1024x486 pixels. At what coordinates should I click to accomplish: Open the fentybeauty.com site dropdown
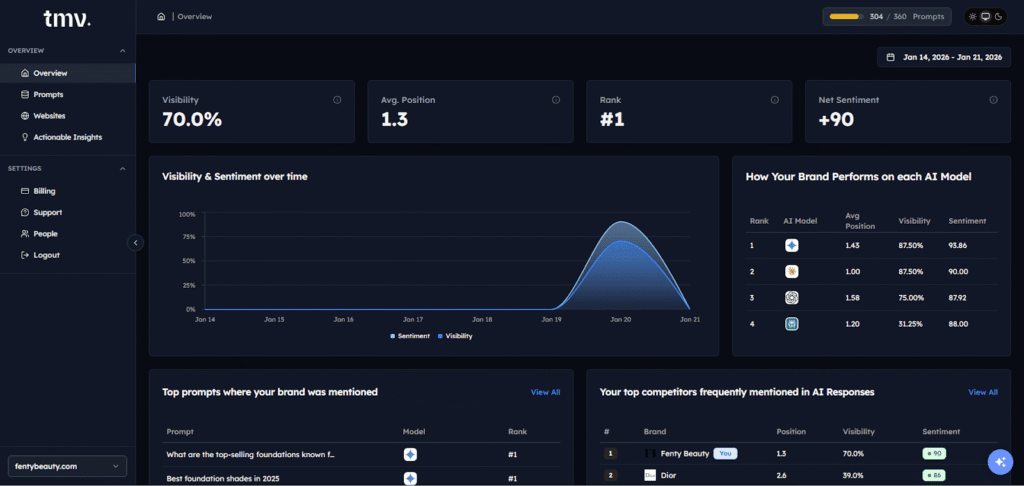click(x=67, y=466)
